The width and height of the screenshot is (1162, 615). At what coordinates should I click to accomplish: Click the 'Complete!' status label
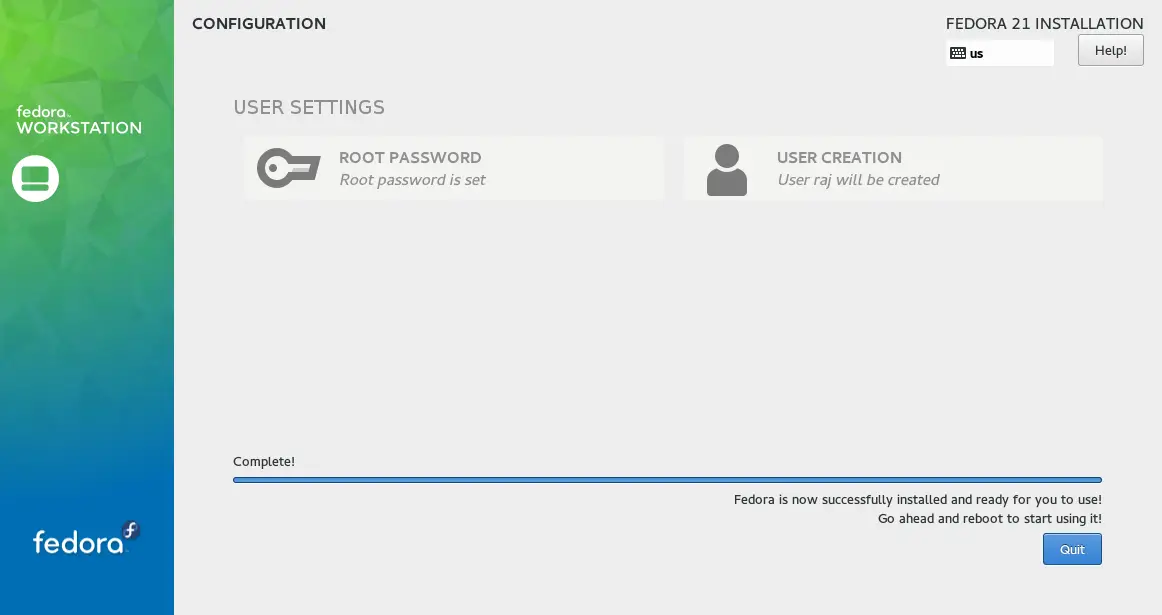264,461
